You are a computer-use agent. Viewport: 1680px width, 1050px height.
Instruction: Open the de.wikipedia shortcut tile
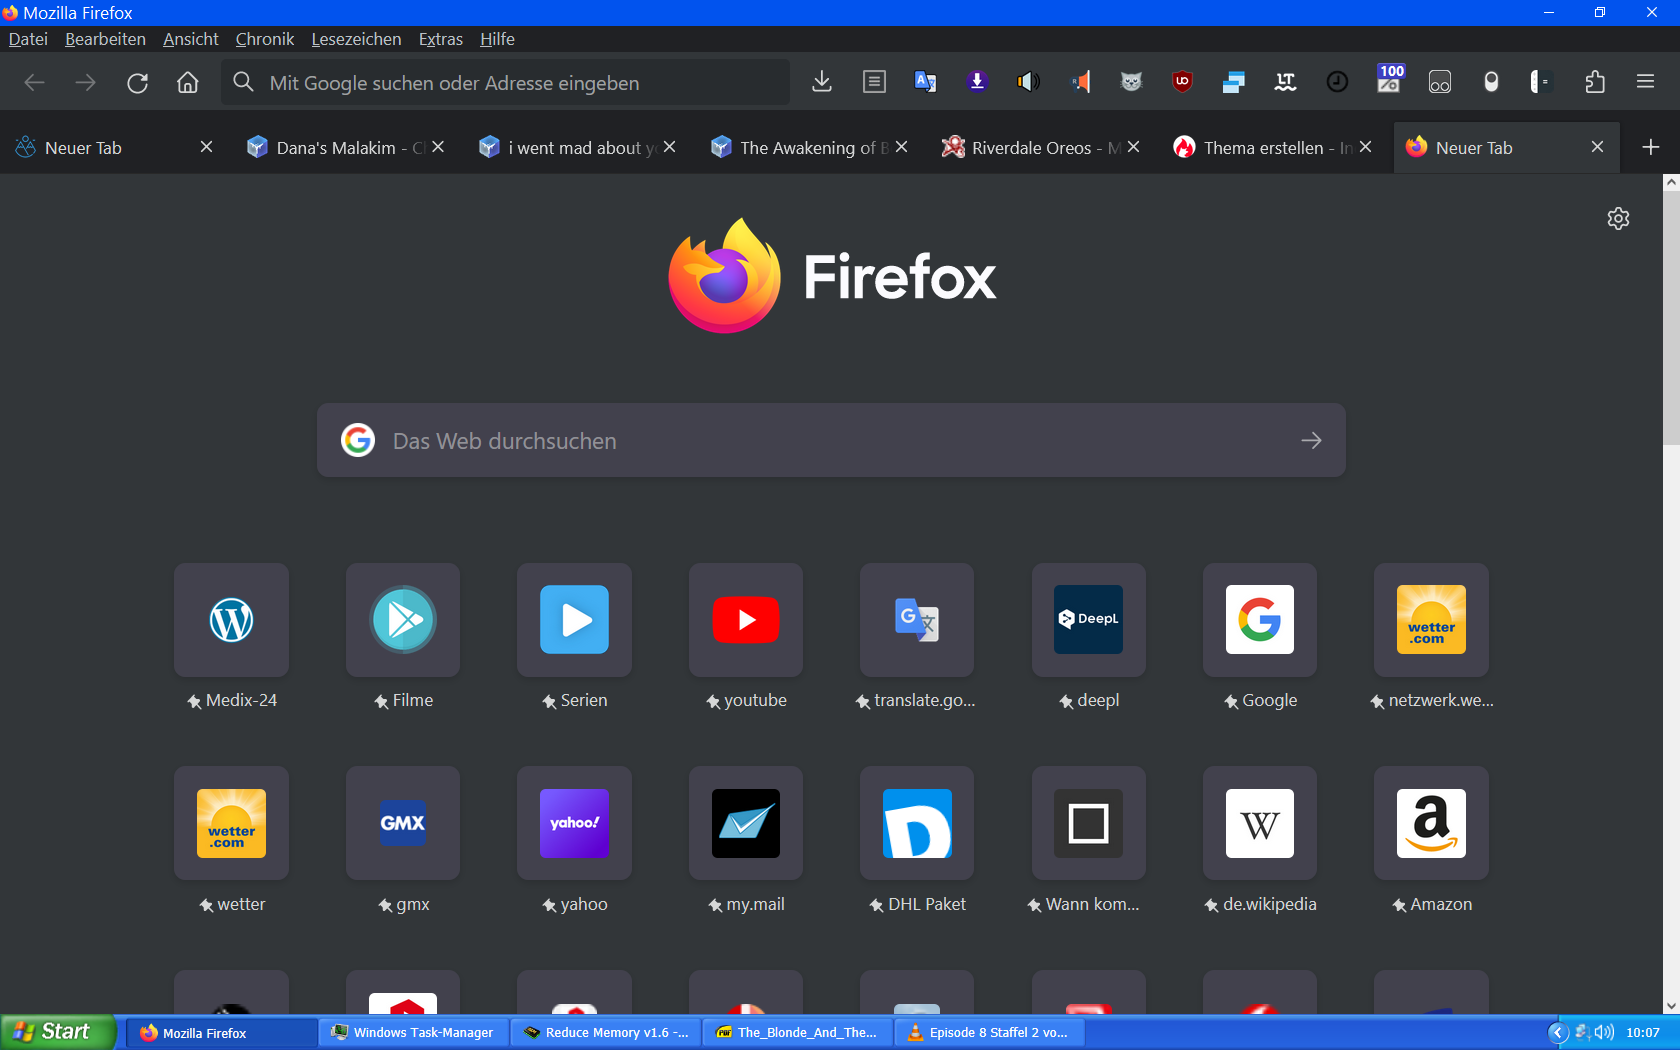click(1260, 824)
